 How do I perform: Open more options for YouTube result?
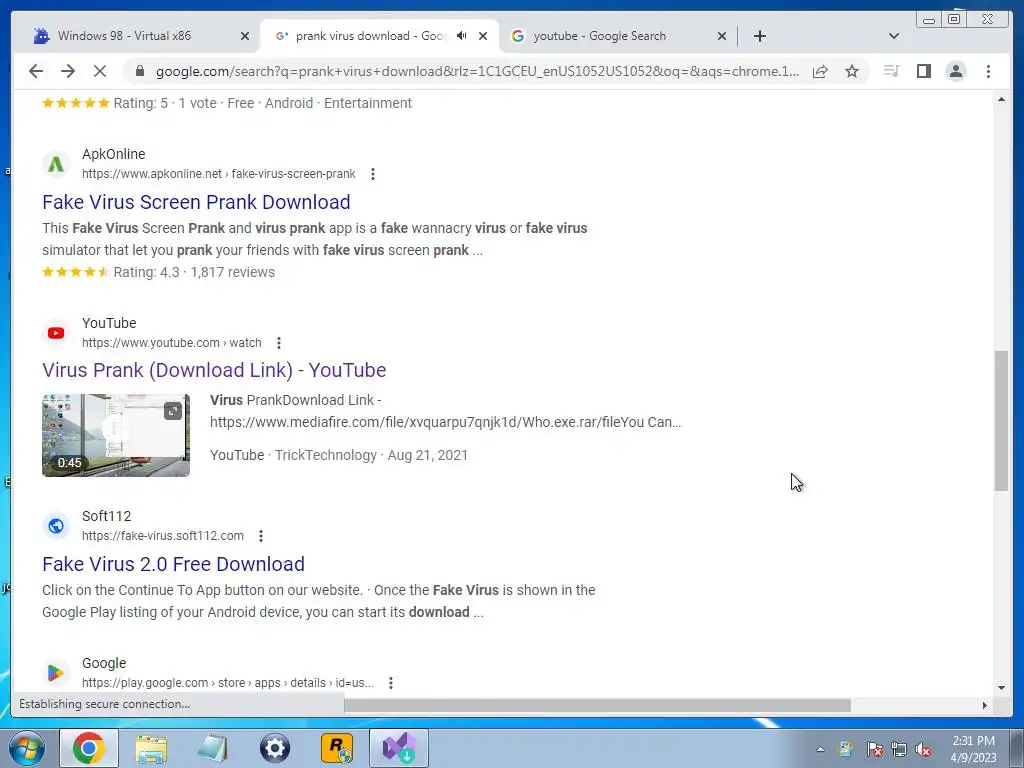[x=279, y=343]
